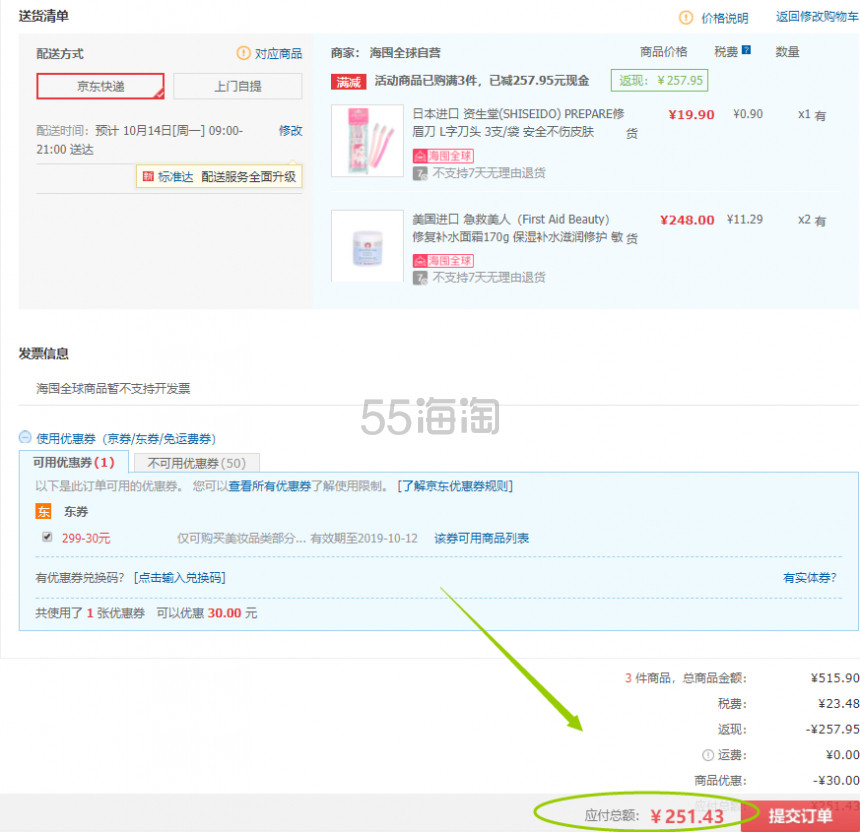The width and height of the screenshot is (860, 832).
Task: Click the ¥19.90 product price
Action: tap(691, 115)
